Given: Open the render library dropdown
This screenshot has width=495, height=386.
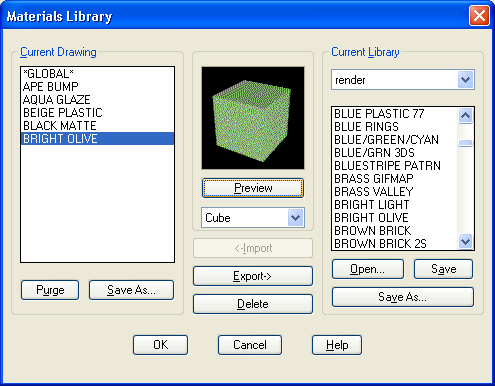Looking at the screenshot, I should pos(465,80).
